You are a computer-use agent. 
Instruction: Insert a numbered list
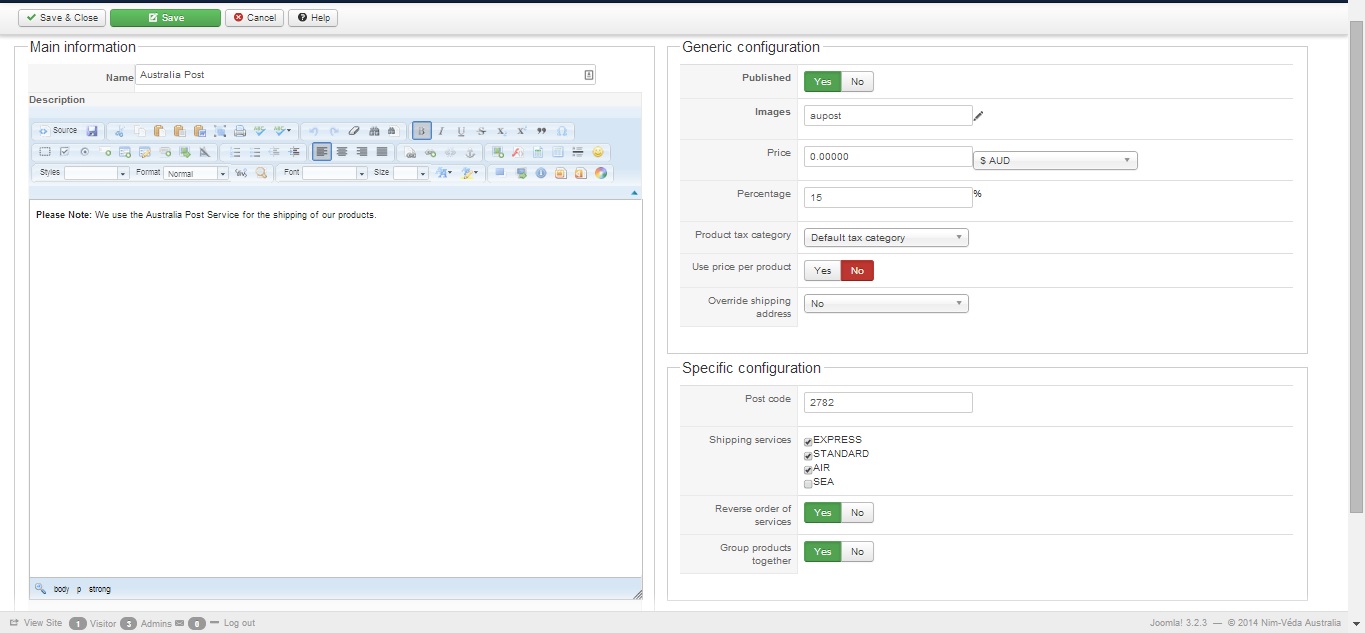coord(235,152)
